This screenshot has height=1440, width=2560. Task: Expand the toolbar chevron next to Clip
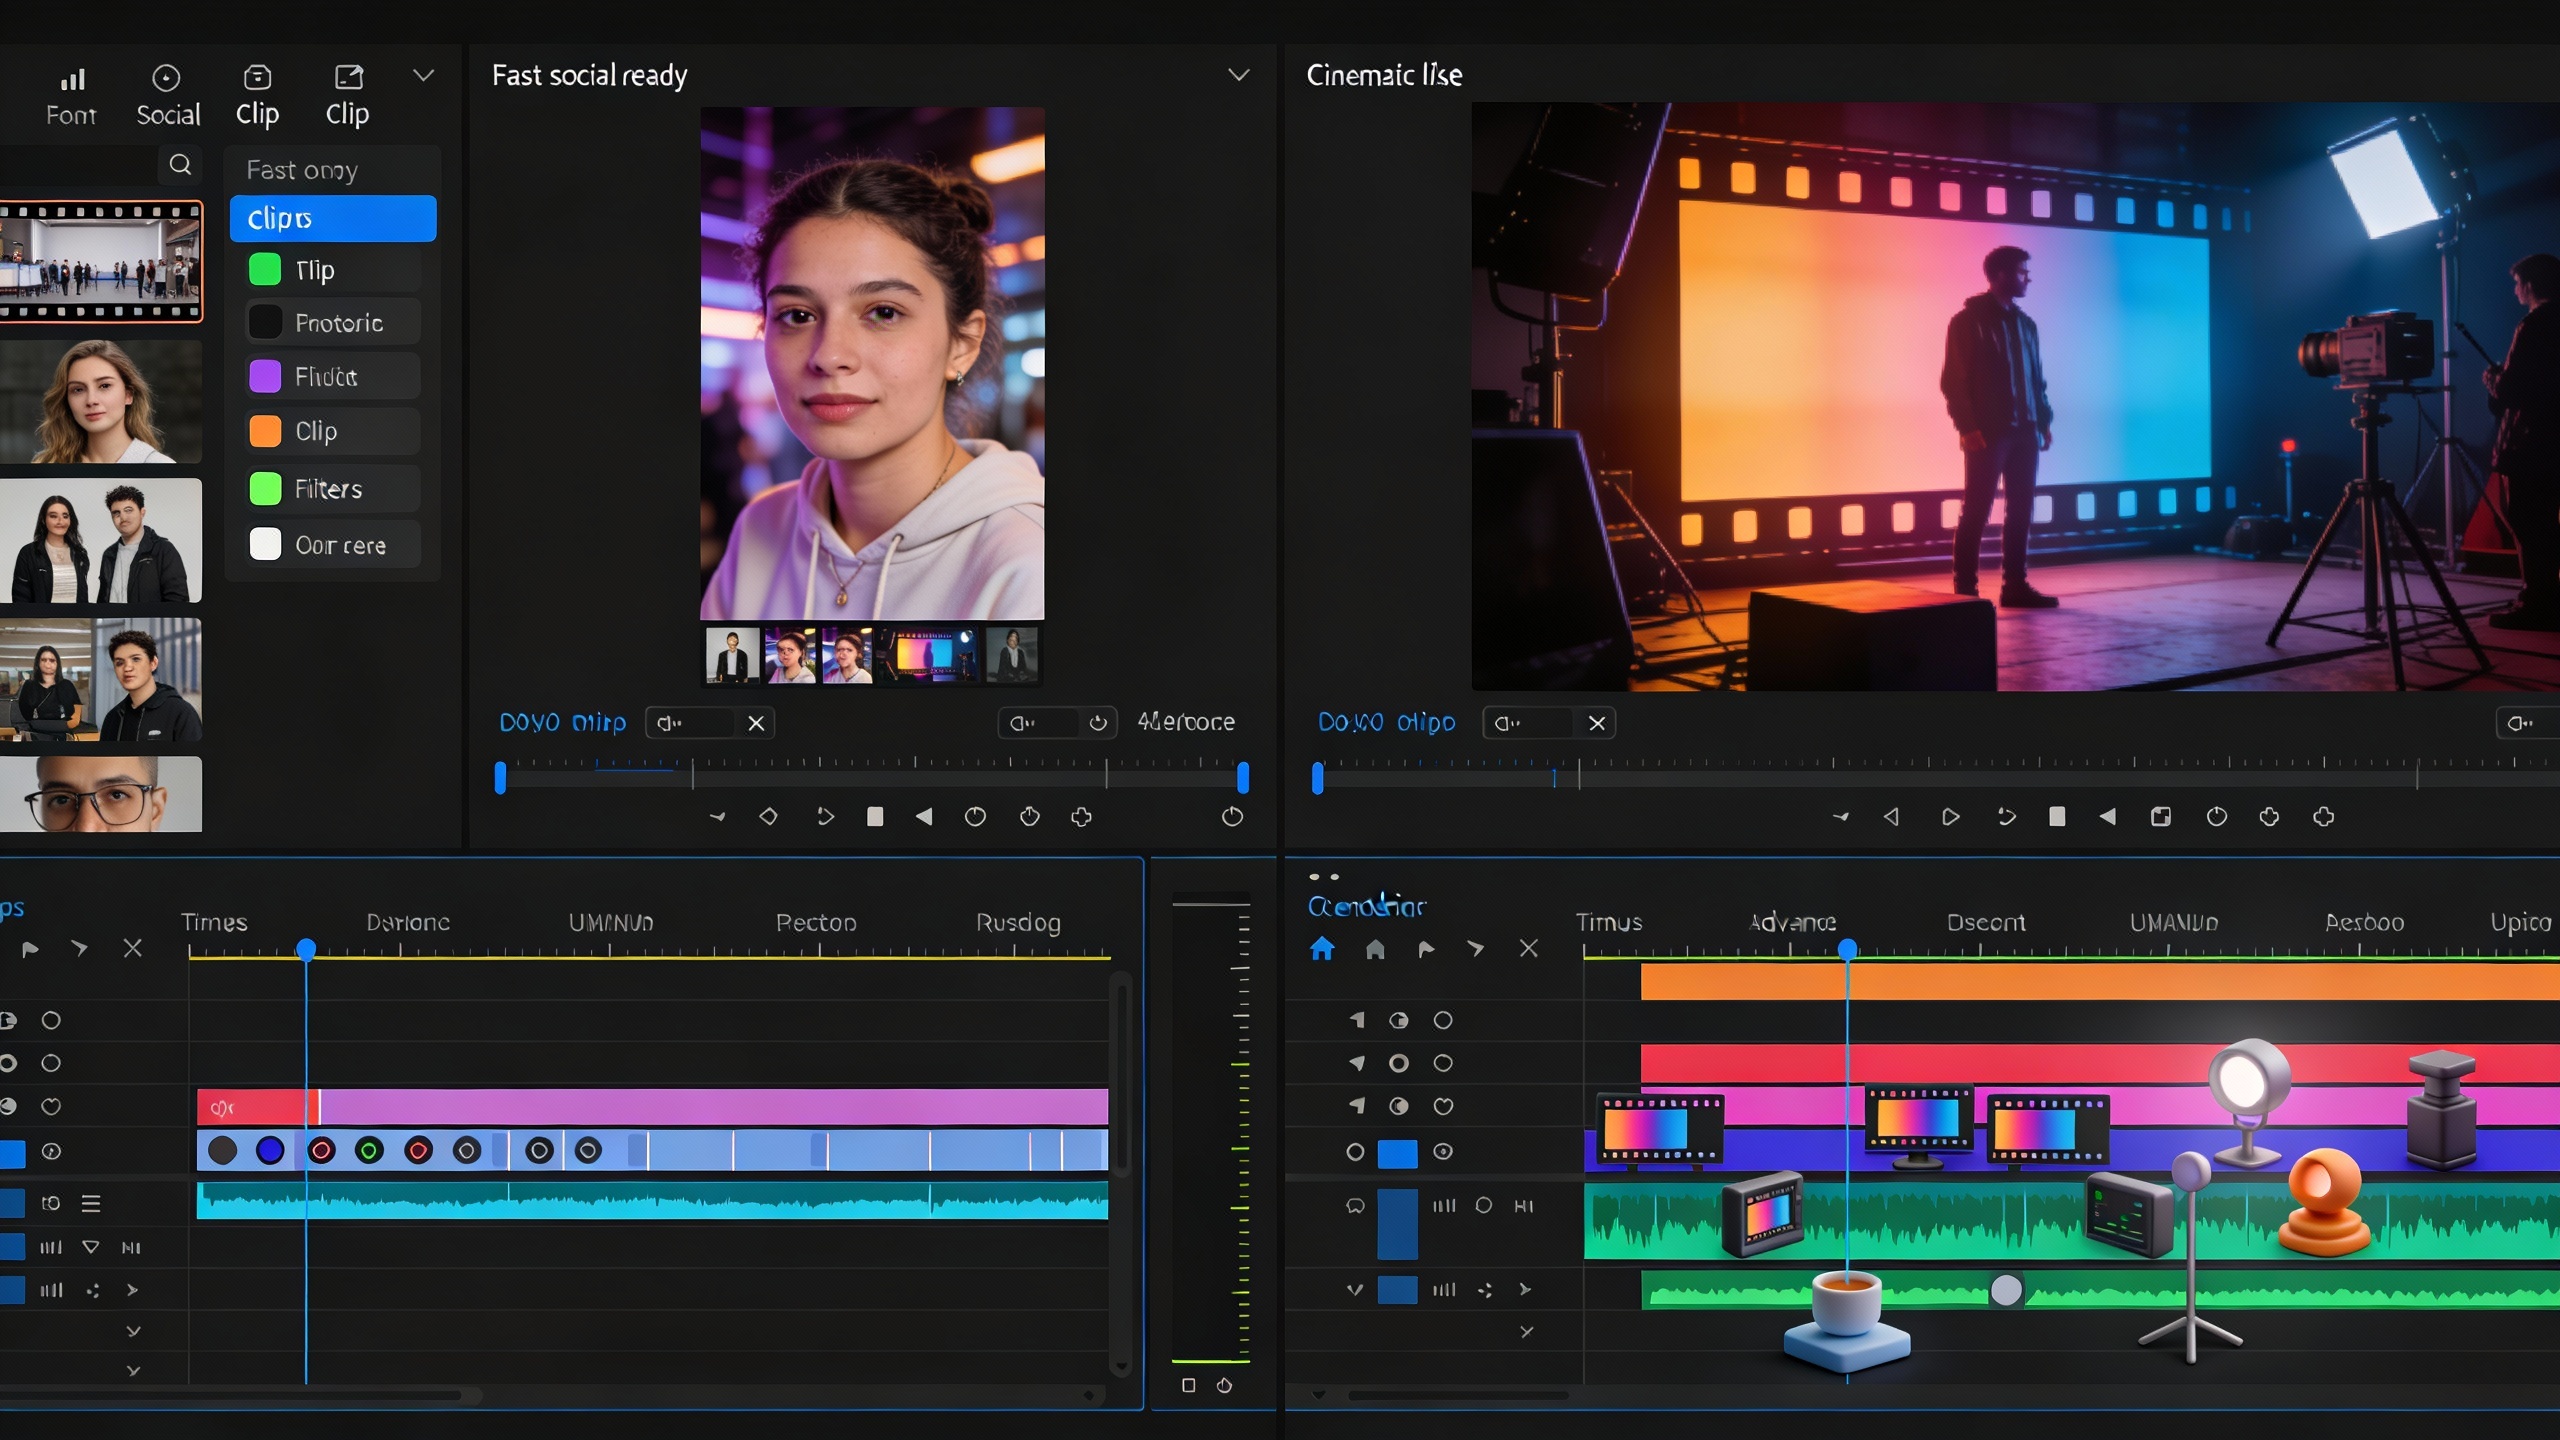pyautogui.click(x=423, y=75)
